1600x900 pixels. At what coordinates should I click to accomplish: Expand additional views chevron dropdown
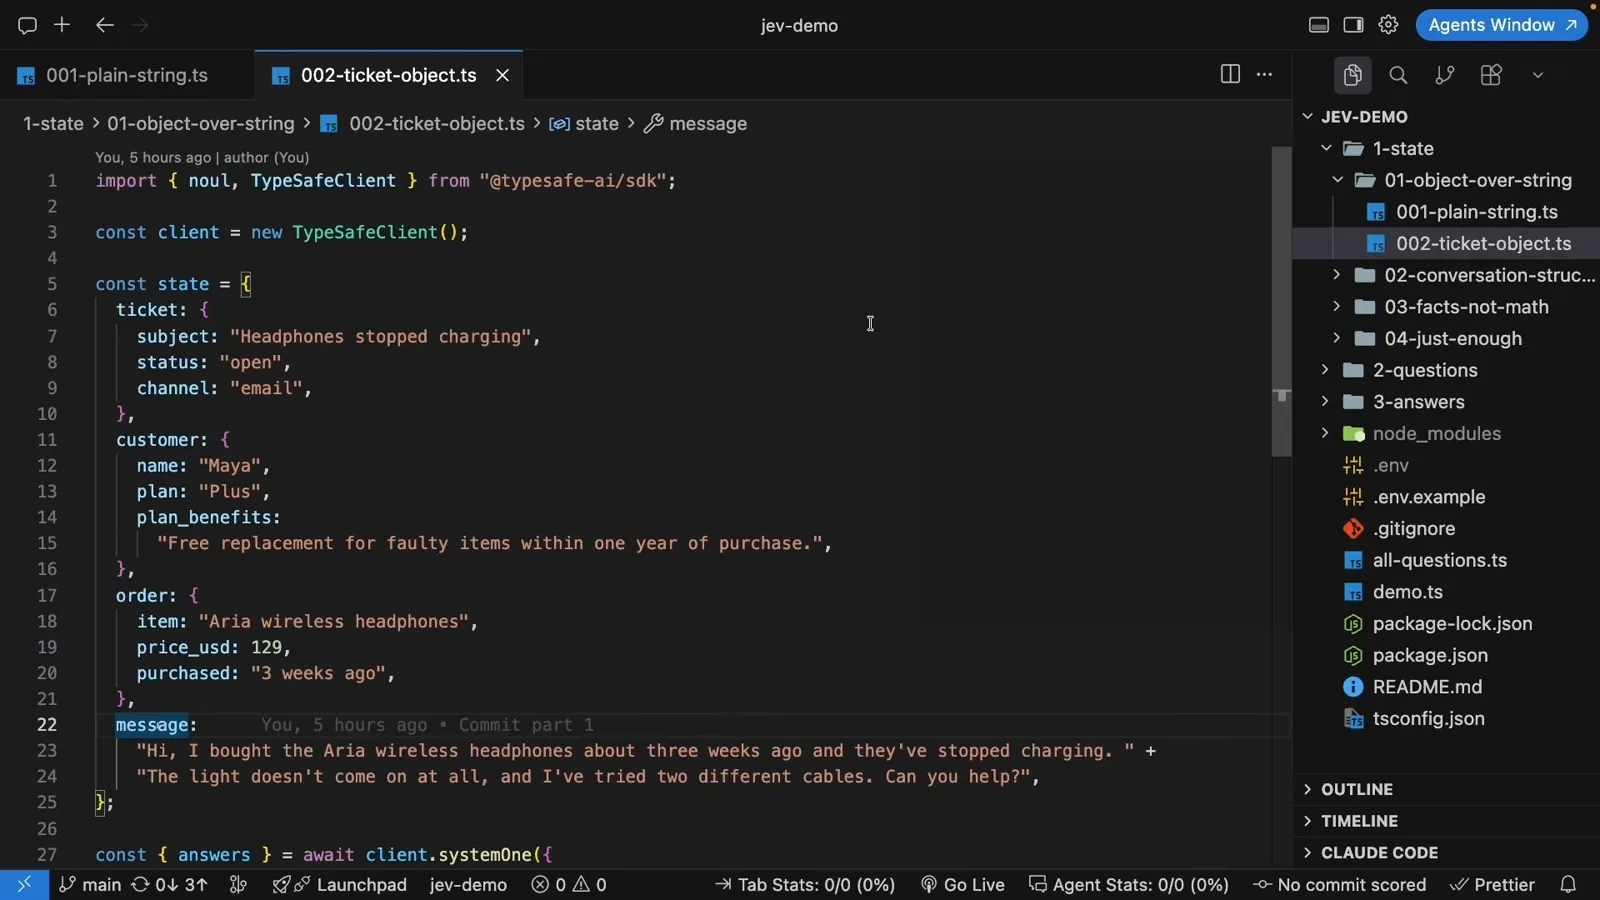point(1538,75)
